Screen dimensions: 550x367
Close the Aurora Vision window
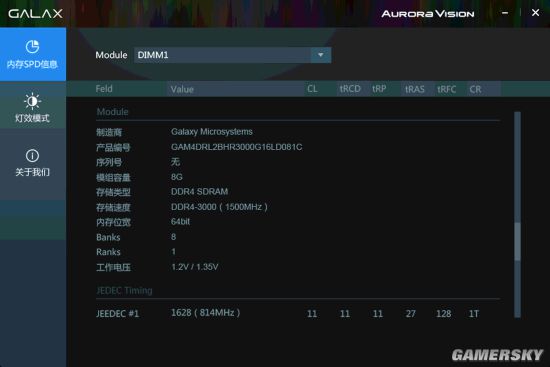(535, 13)
